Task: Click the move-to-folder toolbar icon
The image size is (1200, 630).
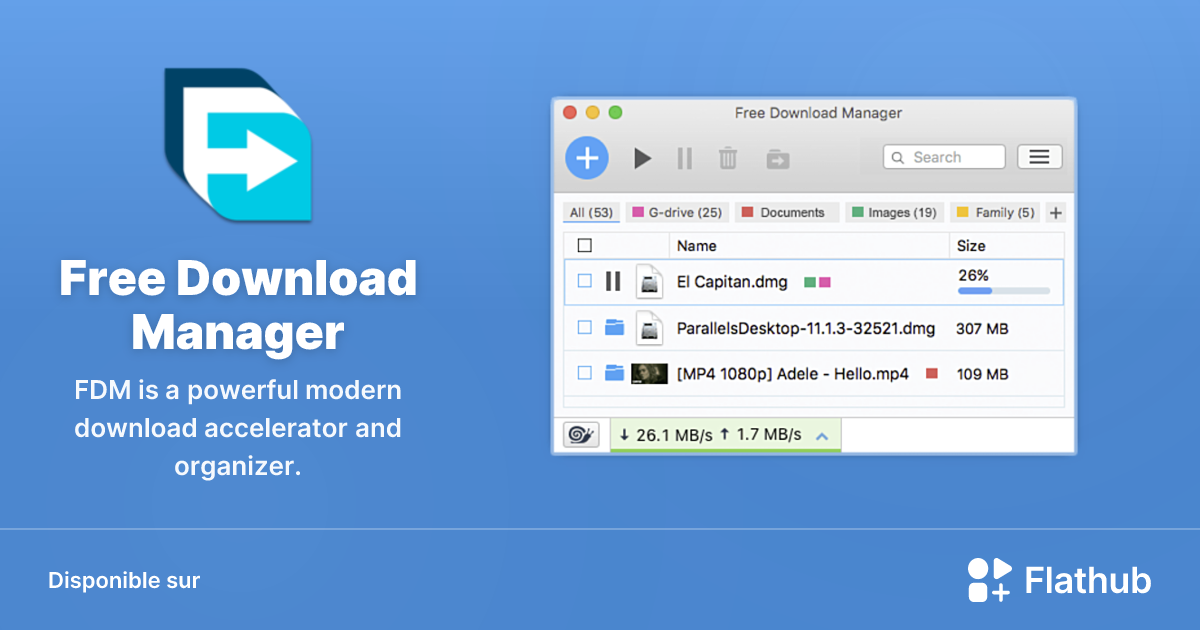Action: coord(777,158)
